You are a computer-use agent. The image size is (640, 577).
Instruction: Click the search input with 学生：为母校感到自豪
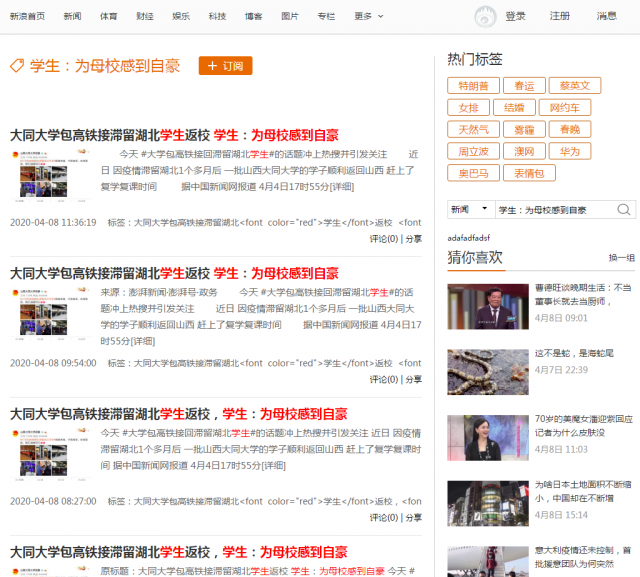pyautogui.click(x=555, y=210)
